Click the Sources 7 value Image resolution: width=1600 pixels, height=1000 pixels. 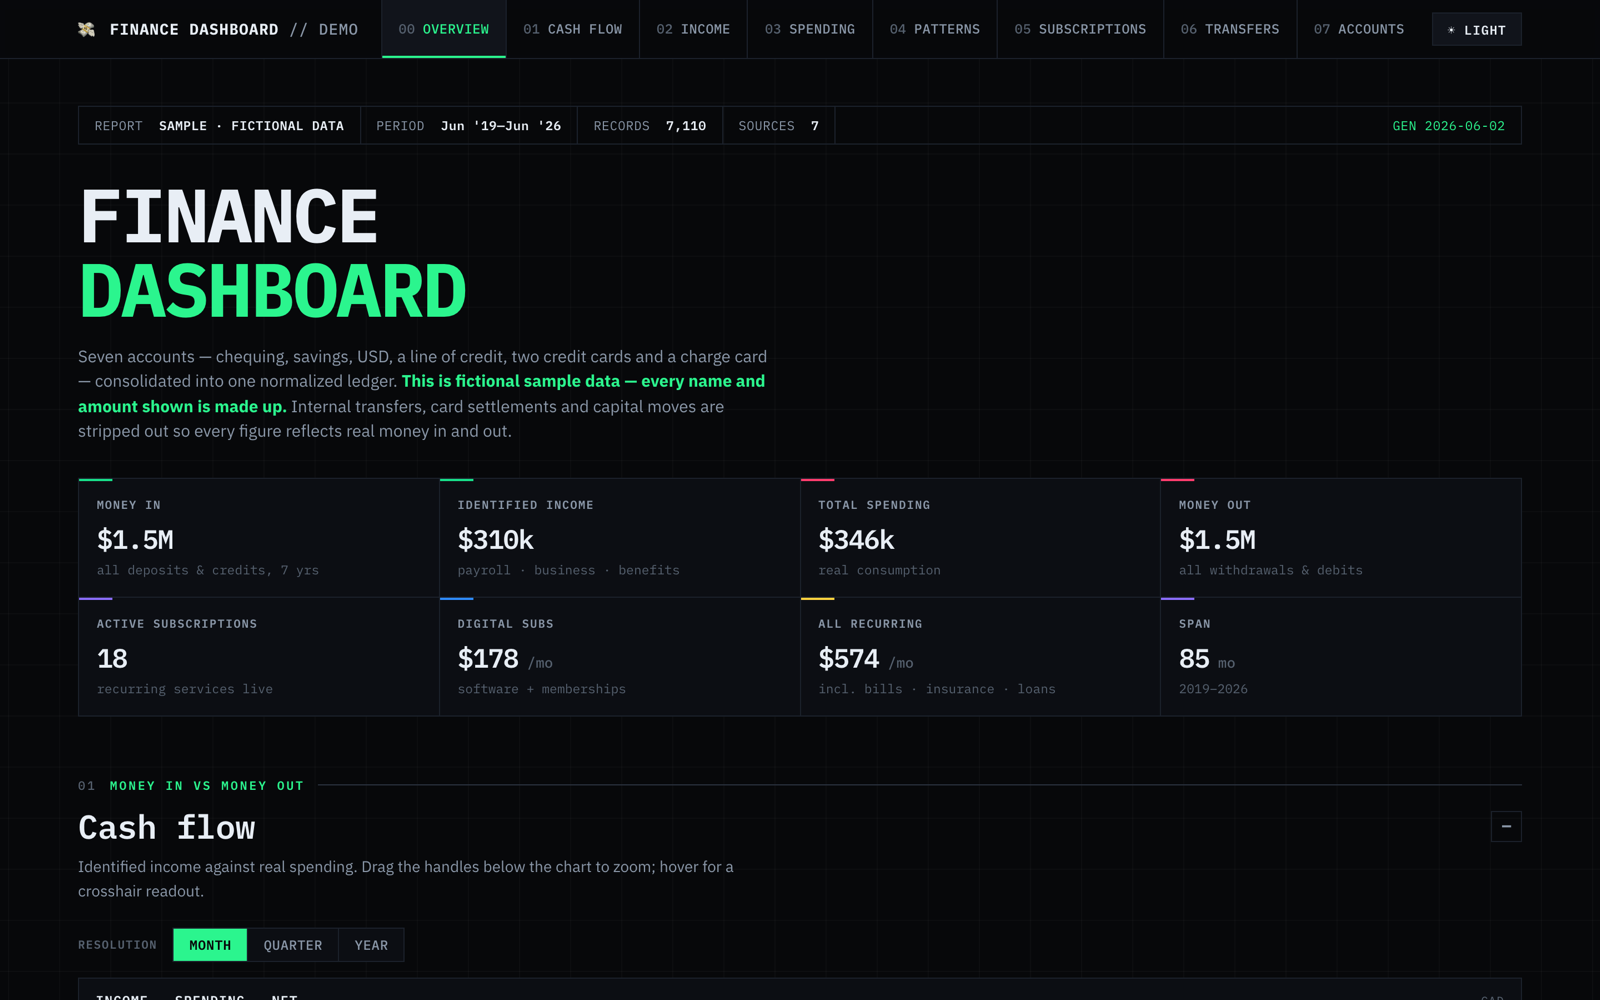815,126
